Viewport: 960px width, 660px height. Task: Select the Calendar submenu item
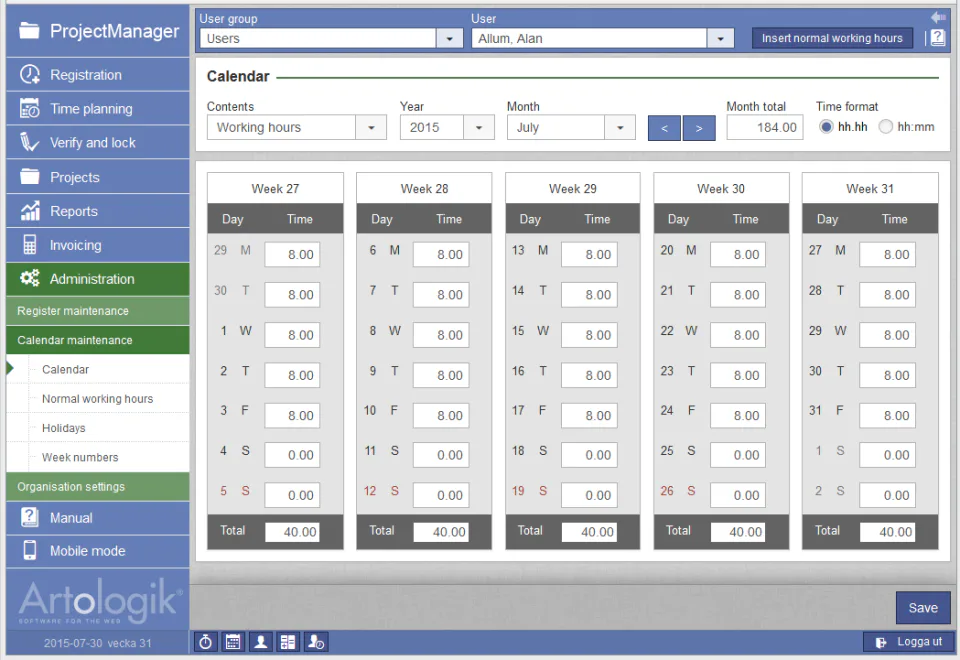coord(66,369)
